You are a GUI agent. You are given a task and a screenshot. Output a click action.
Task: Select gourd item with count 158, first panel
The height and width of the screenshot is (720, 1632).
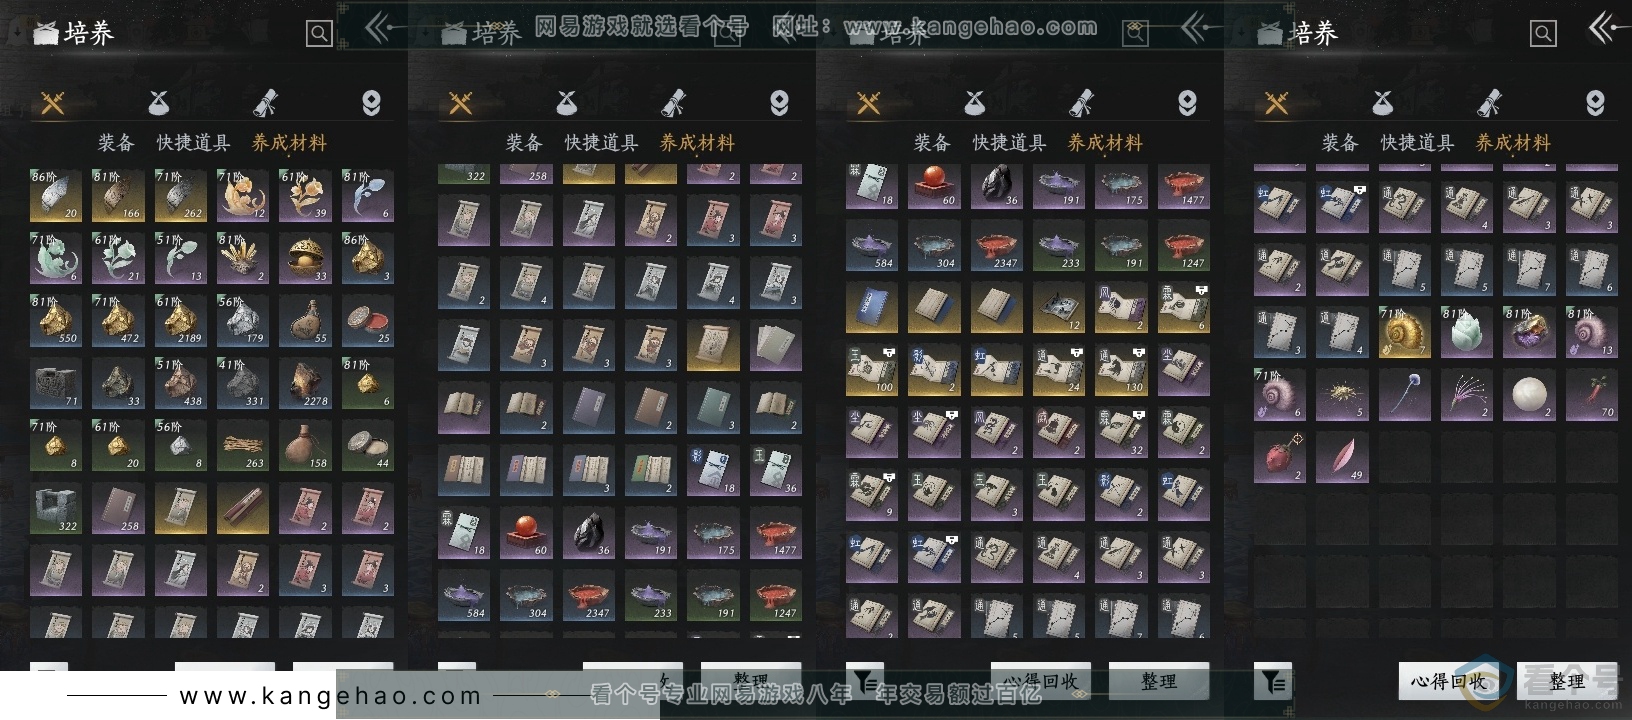(x=305, y=445)
